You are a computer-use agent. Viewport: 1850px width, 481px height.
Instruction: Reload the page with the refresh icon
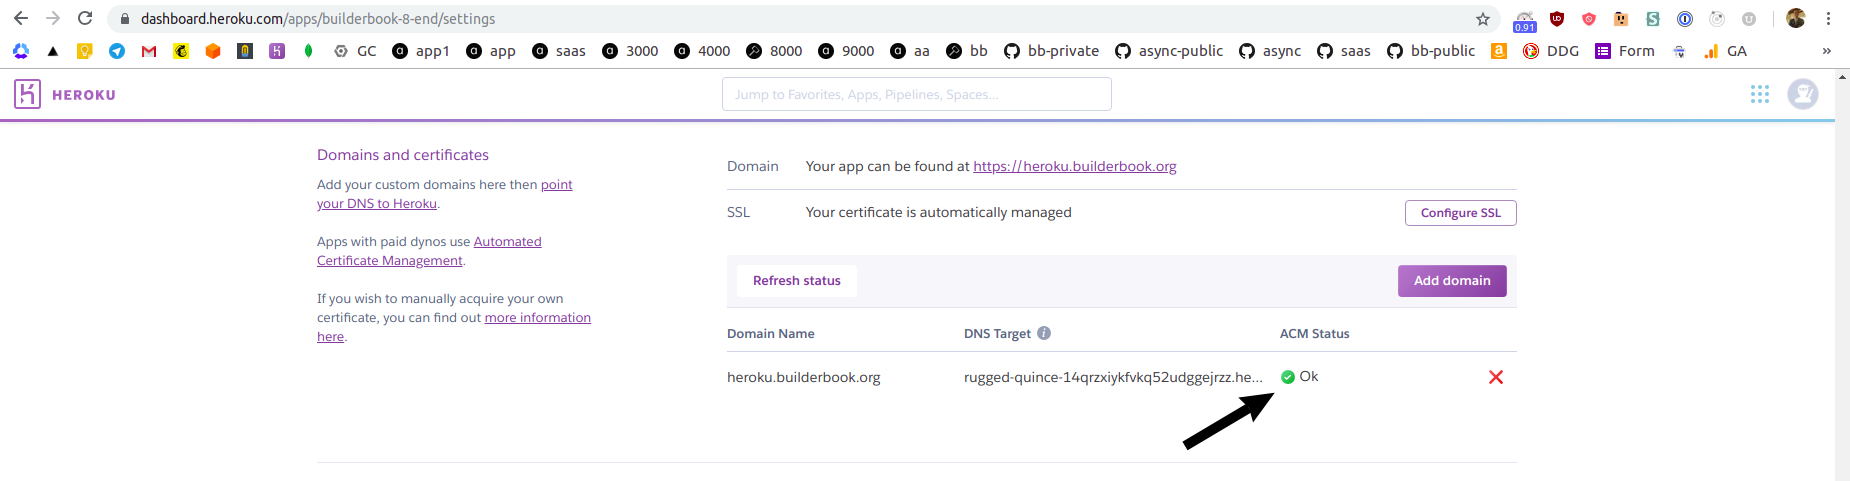tap(85, 18)
